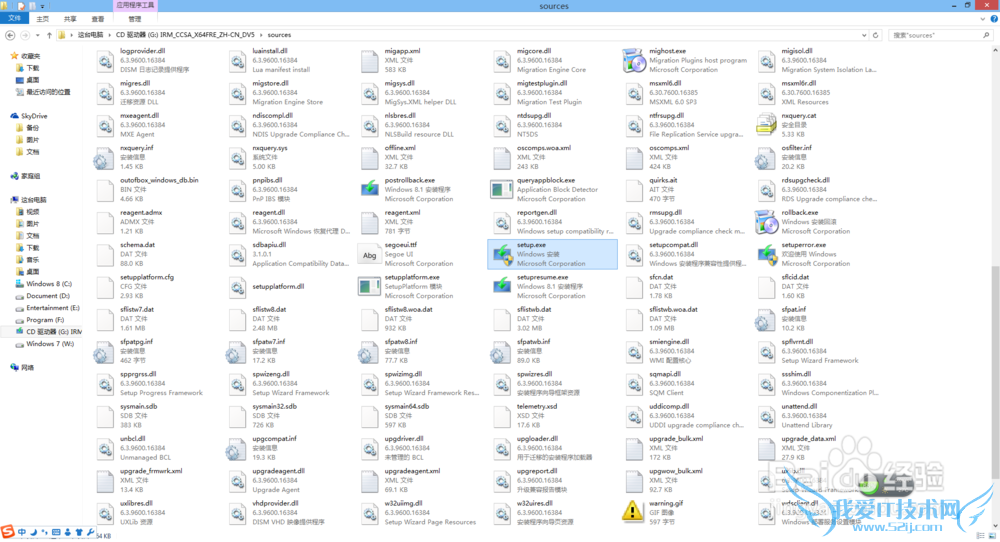1000x542 pixels.
Task: Select the reagent.admx file name
Action: (141, 213)
